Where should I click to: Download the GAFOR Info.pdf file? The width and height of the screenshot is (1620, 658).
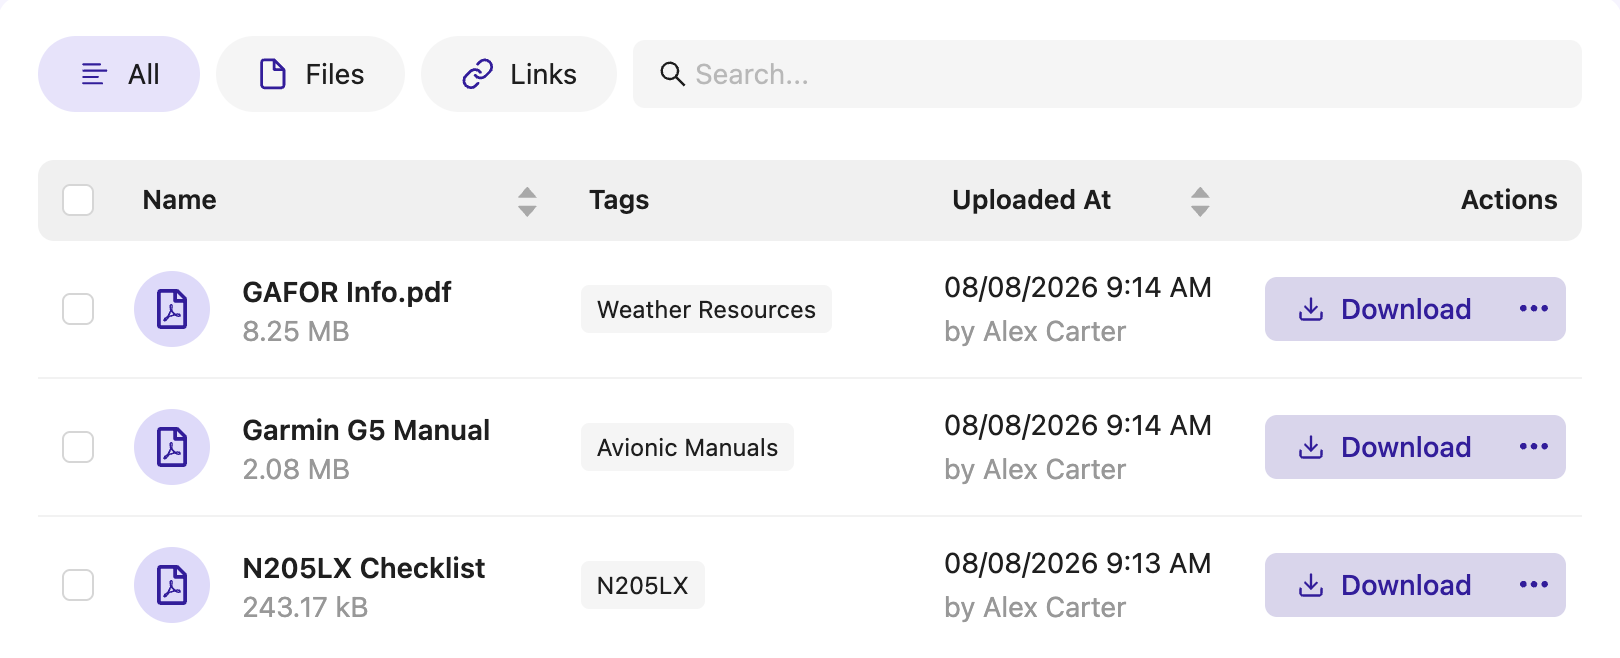(1384, 309)
